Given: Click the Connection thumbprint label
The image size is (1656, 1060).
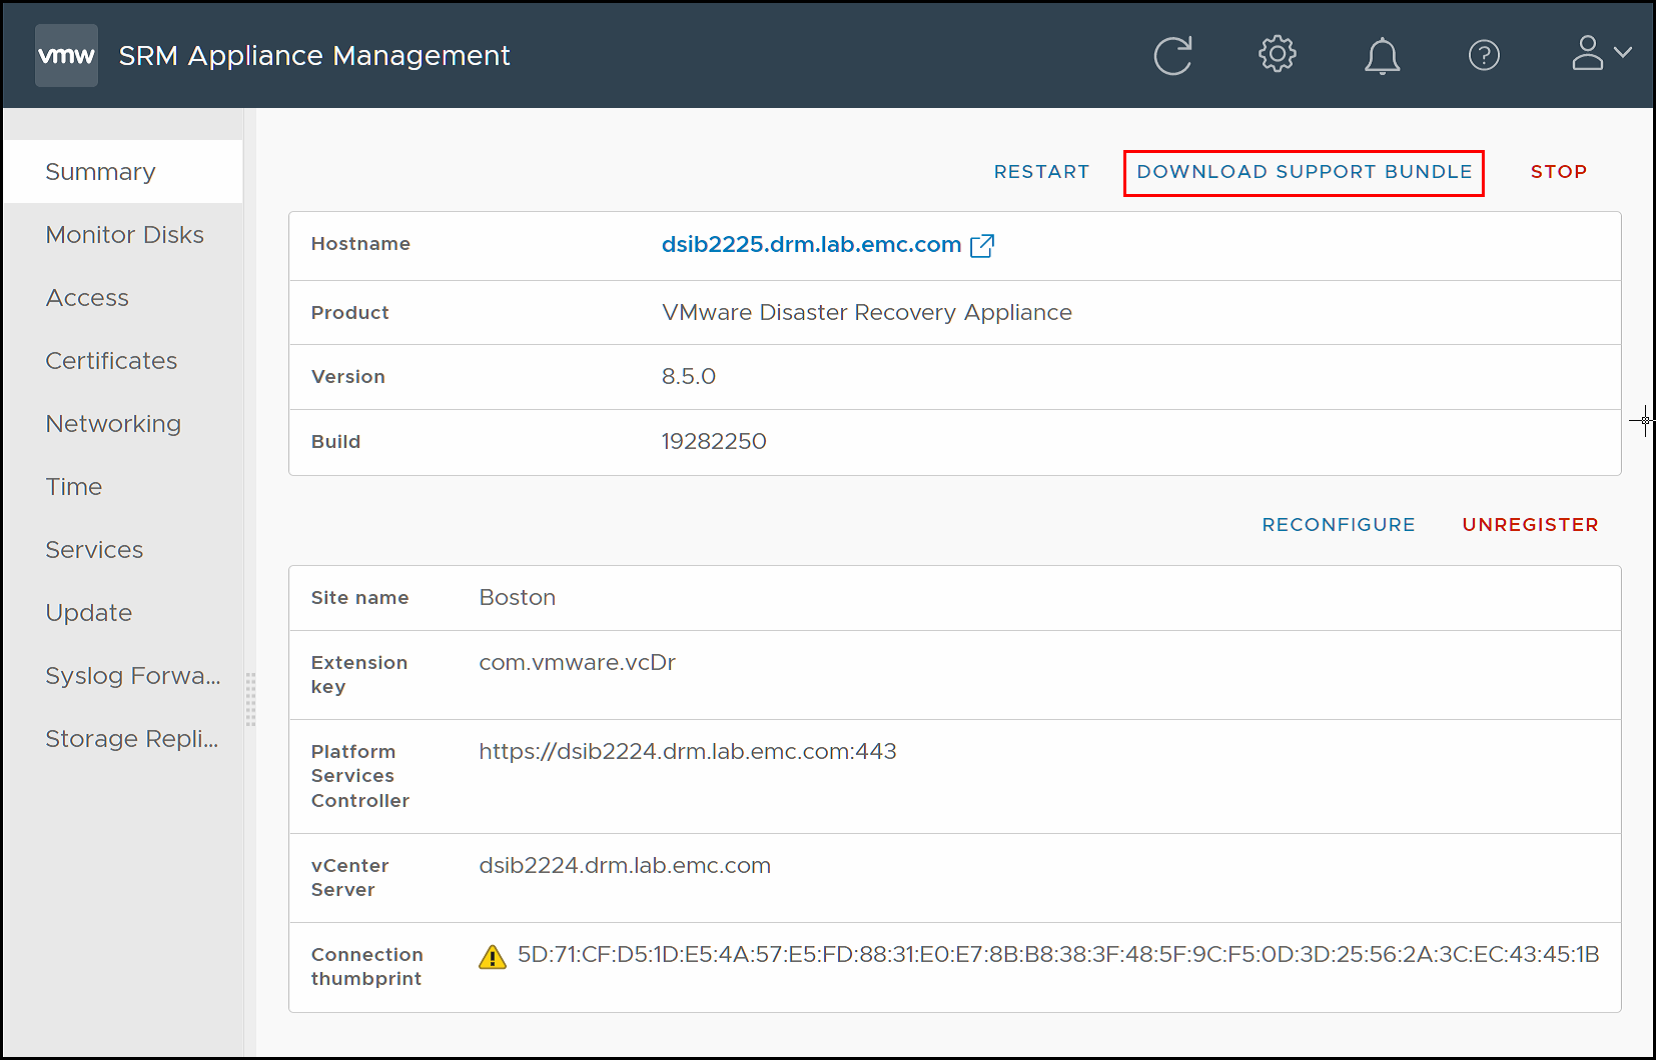Looking at the screenshot, I should point(367,967).
